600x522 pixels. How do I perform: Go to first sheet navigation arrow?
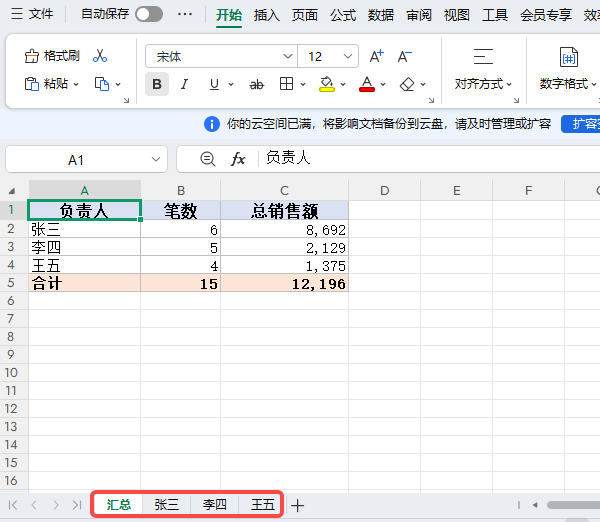point(13,505)
